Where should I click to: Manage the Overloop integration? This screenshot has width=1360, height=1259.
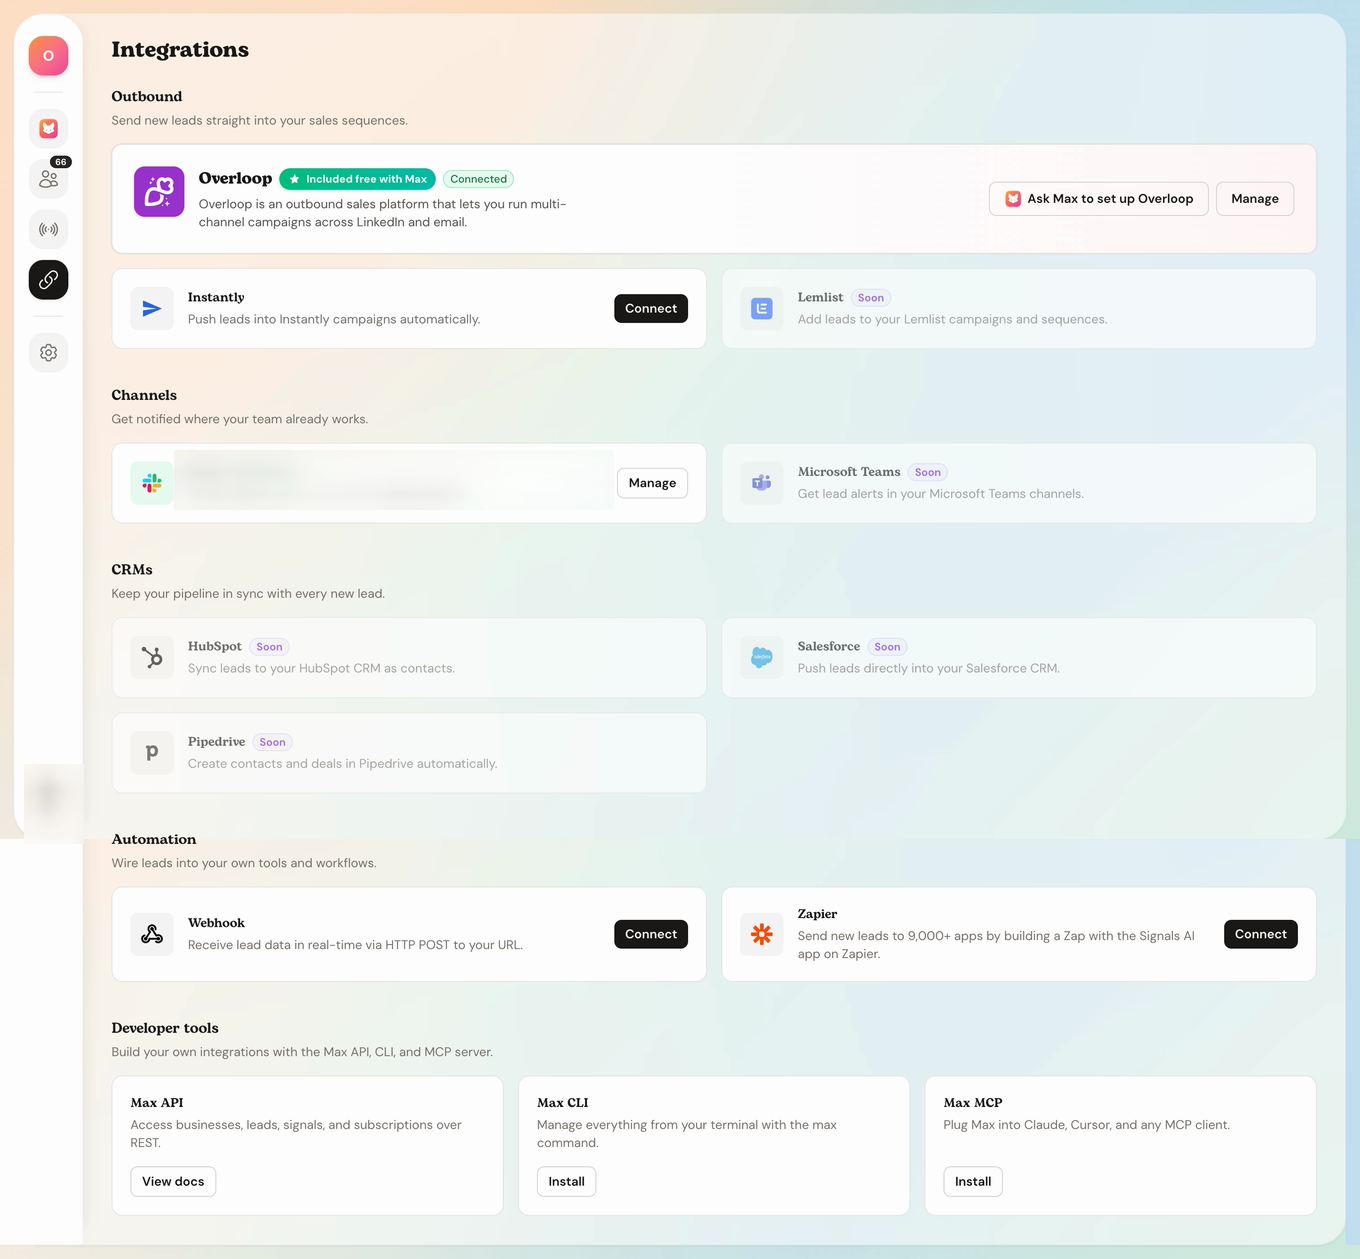[x=1255, y=199]
